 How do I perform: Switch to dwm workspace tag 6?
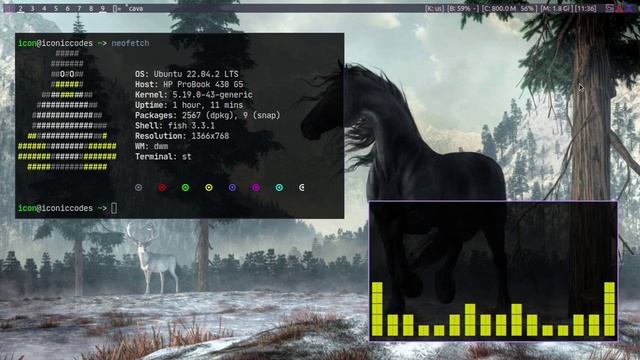(x=67, y=8)
